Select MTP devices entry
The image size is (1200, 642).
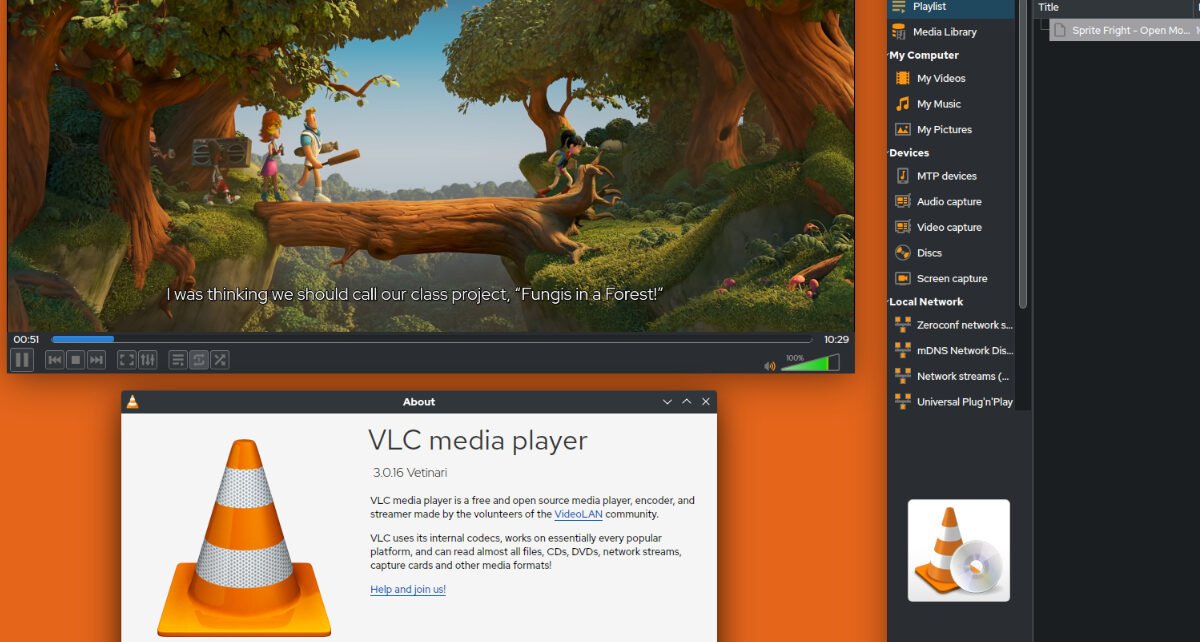pyautogui.click(x=951, y=176)
